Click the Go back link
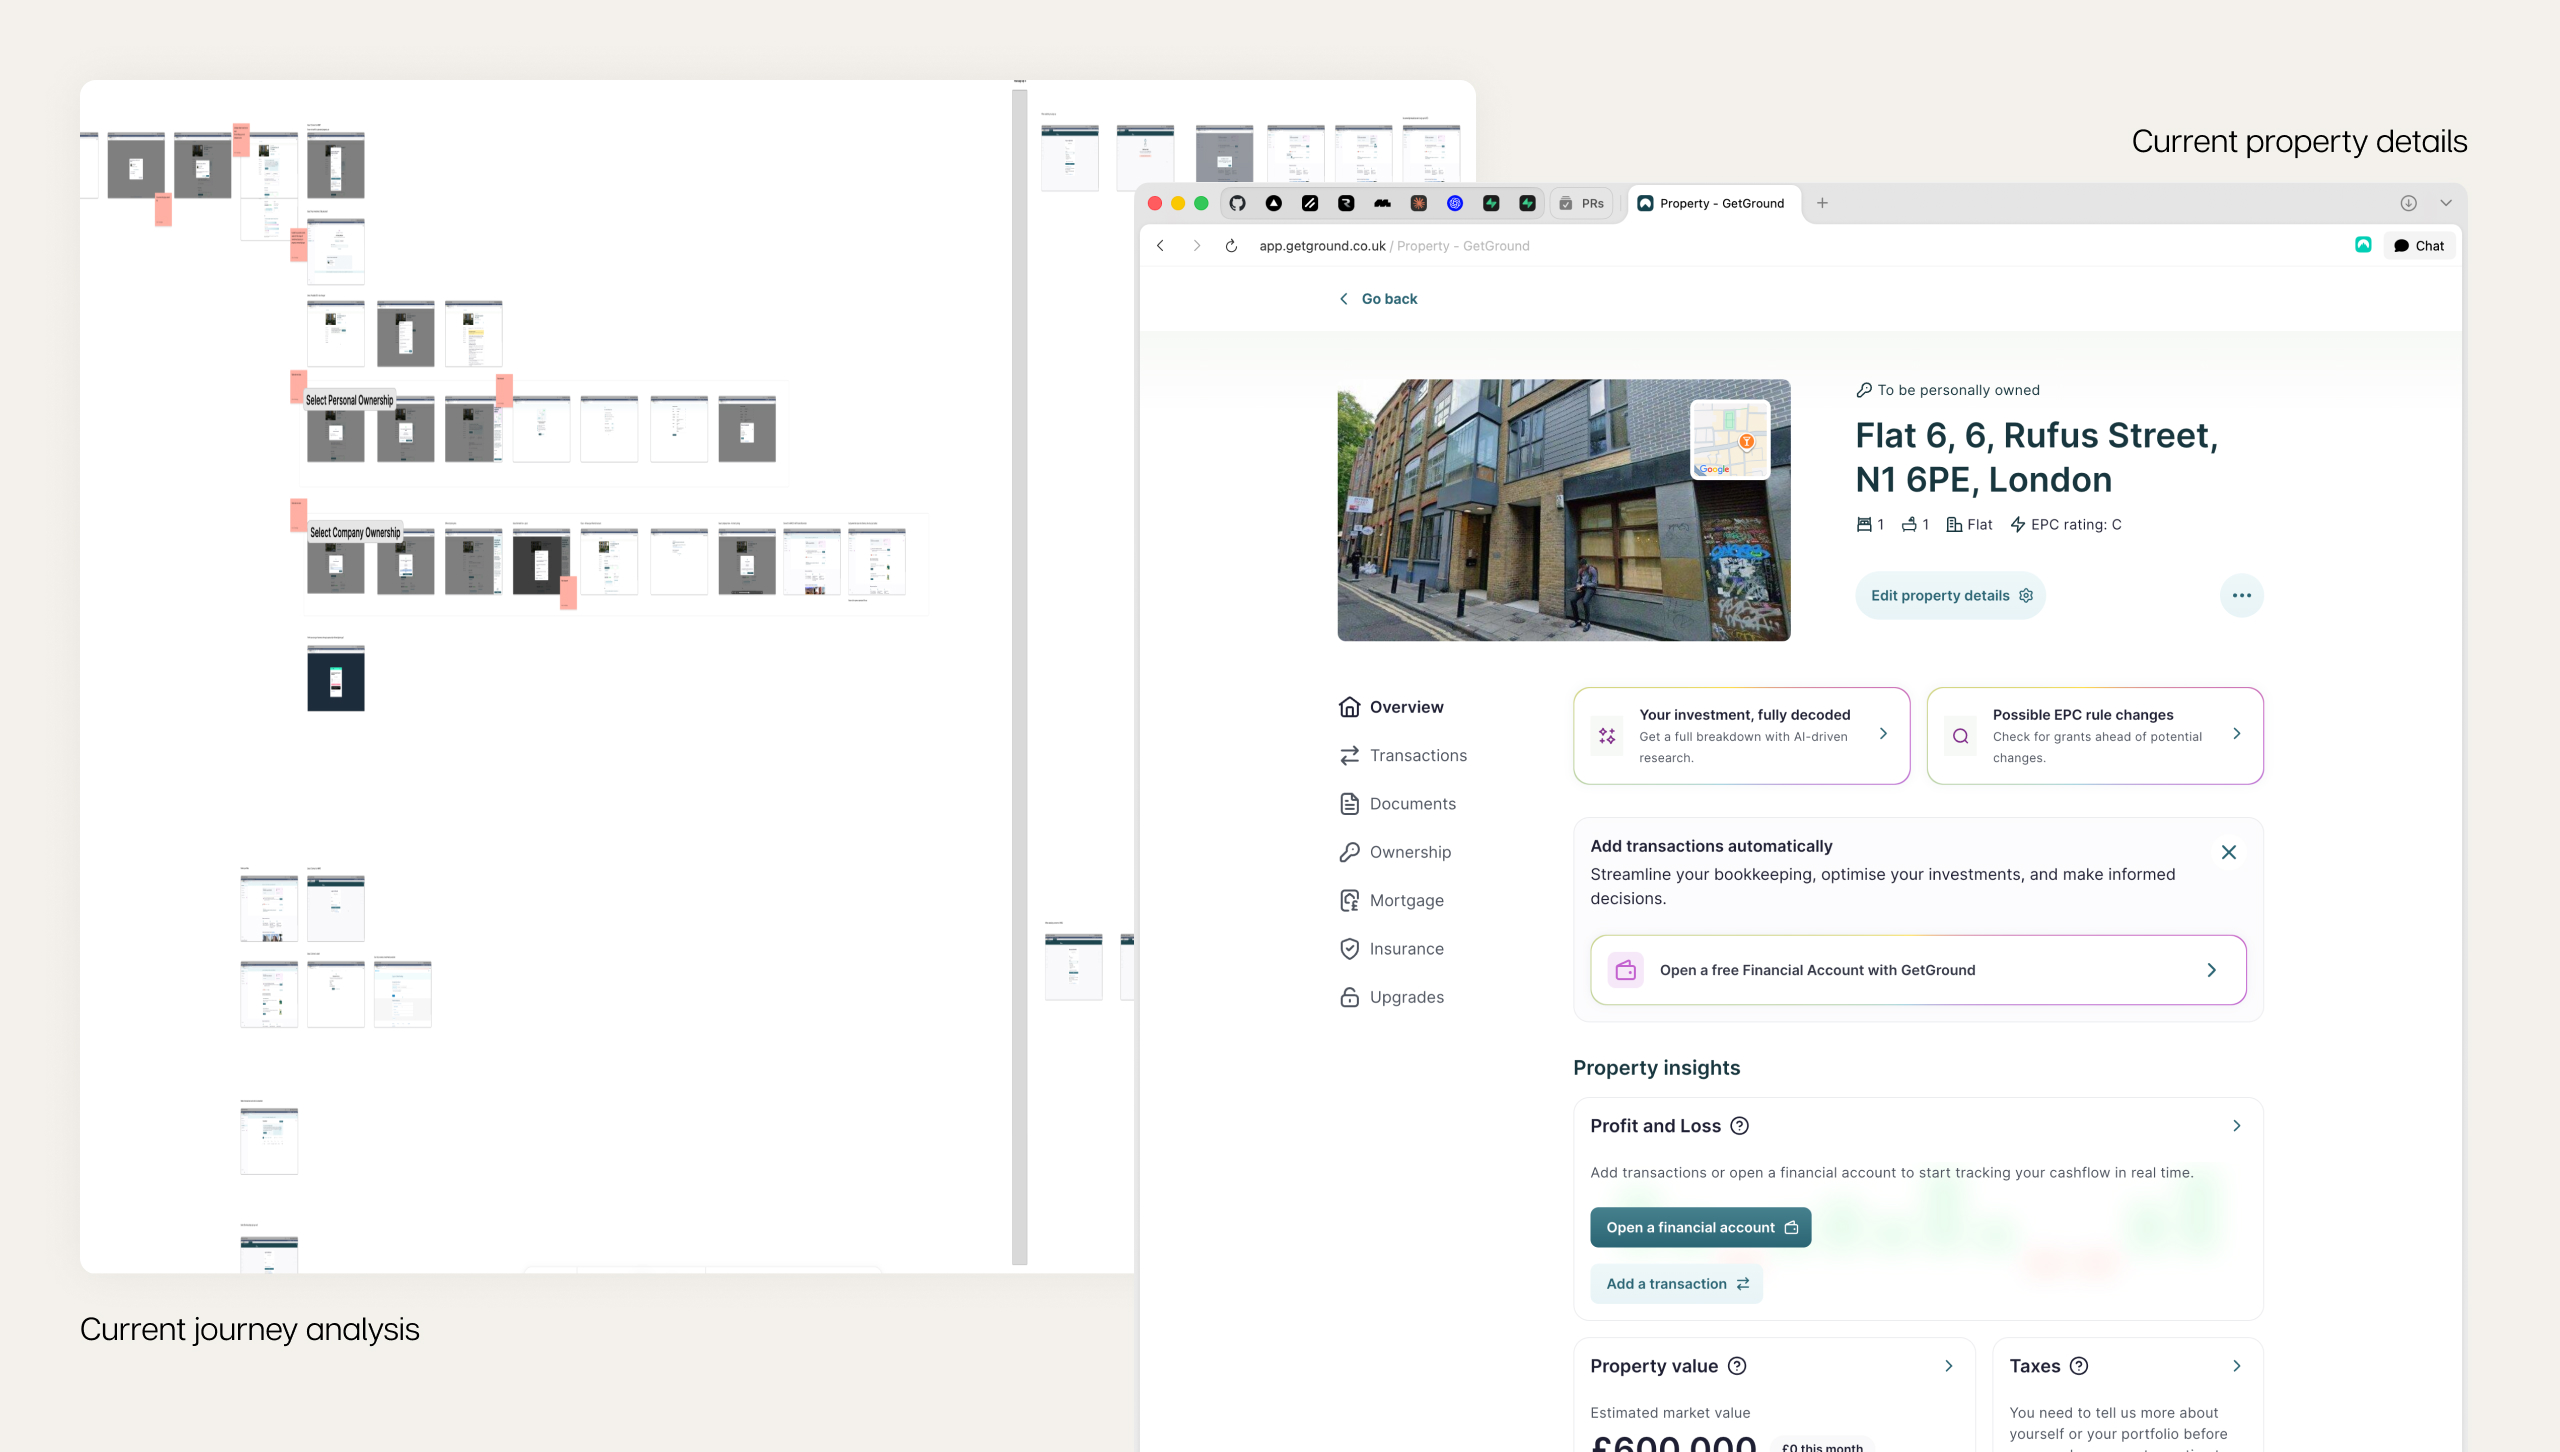2560x1452 pixels. 1378,299
